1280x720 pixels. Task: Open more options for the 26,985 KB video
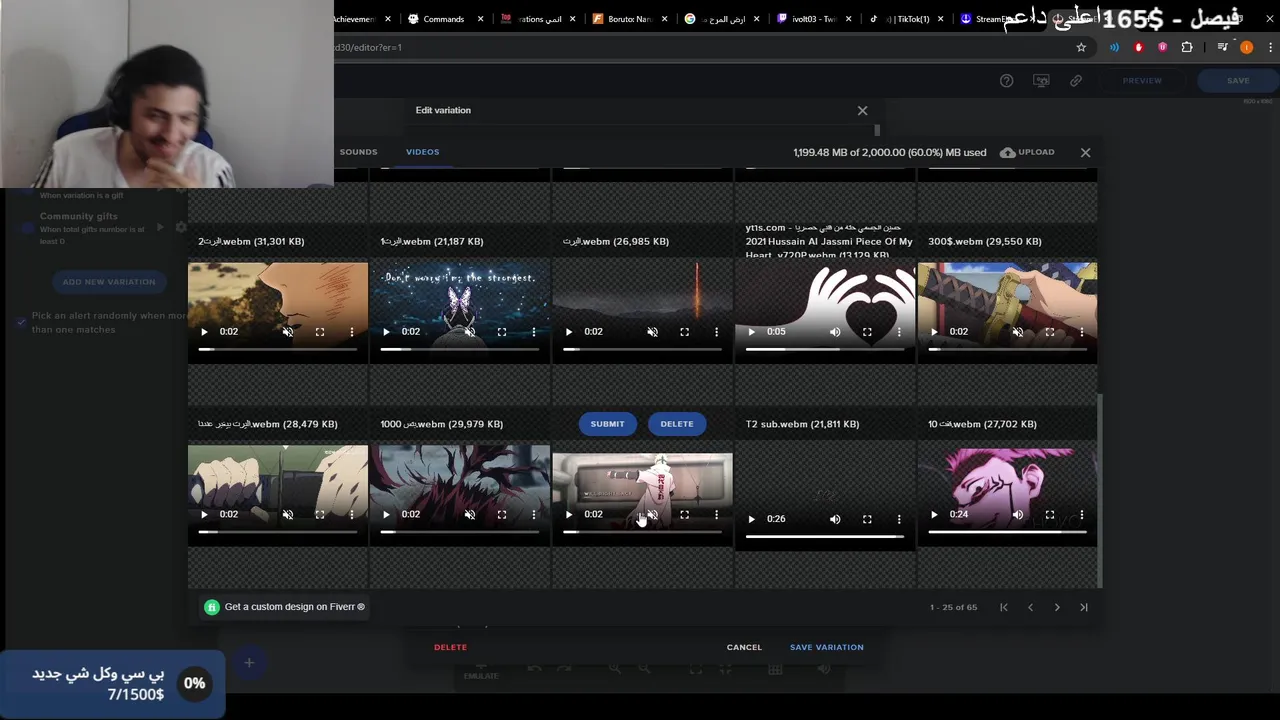coord(716,332)
